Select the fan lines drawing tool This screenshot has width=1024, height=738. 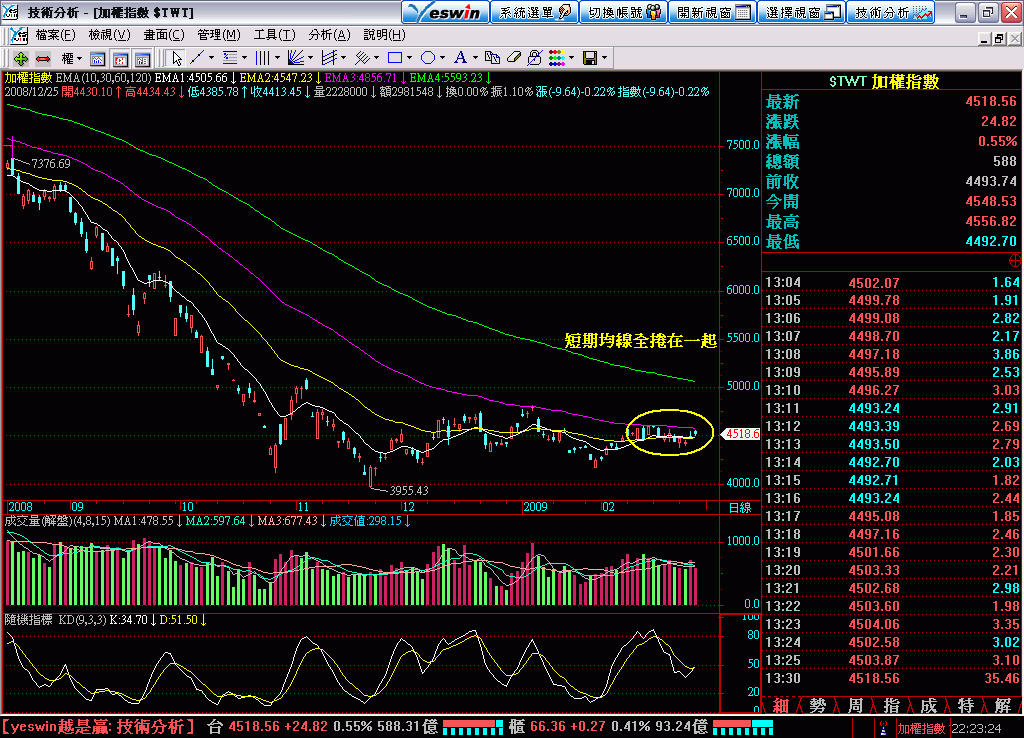pyautogui.click(x=295, y=58)
